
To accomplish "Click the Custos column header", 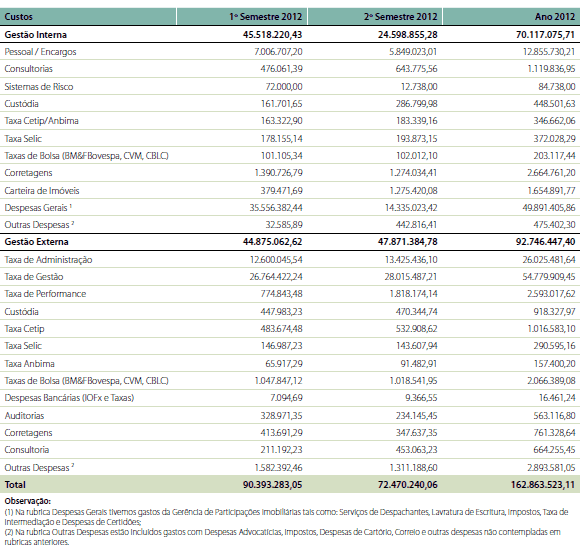I will [x=18, y=17].
